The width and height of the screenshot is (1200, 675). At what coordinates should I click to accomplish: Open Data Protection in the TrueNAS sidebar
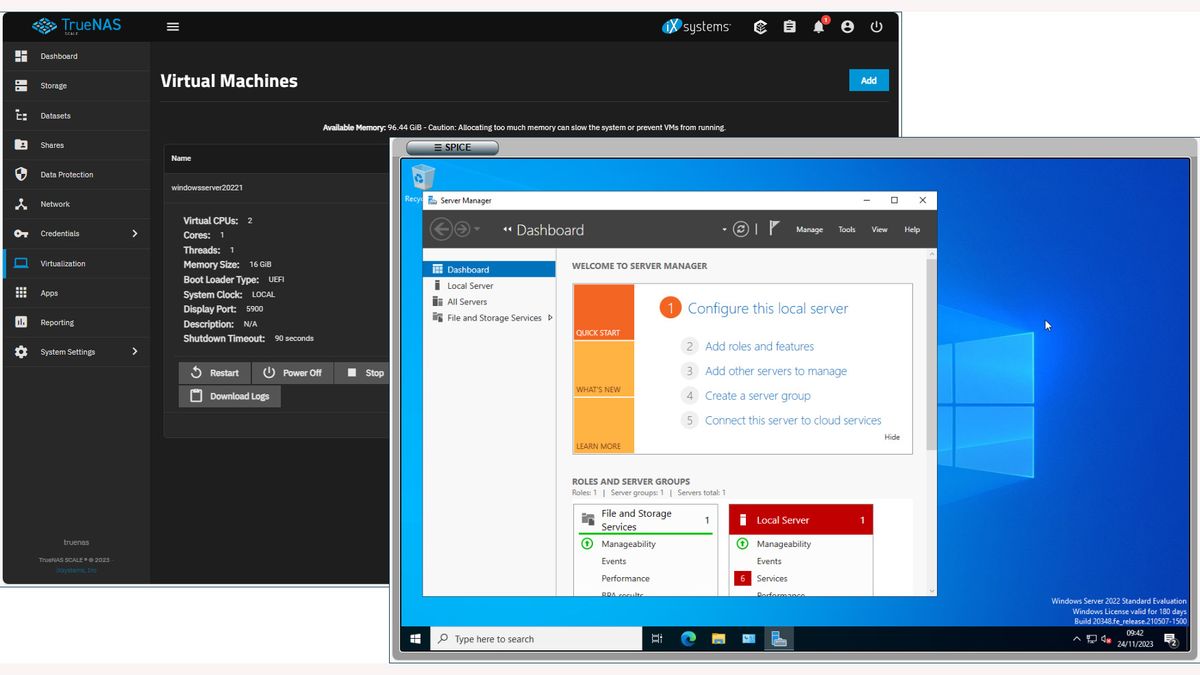coord(76,175)
